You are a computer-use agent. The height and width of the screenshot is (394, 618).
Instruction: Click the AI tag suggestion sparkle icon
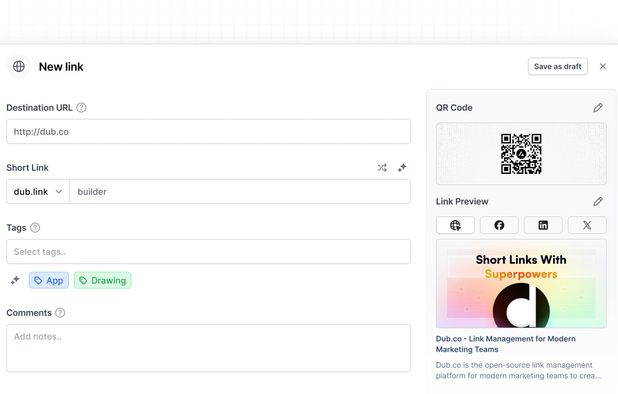point(15,281)
